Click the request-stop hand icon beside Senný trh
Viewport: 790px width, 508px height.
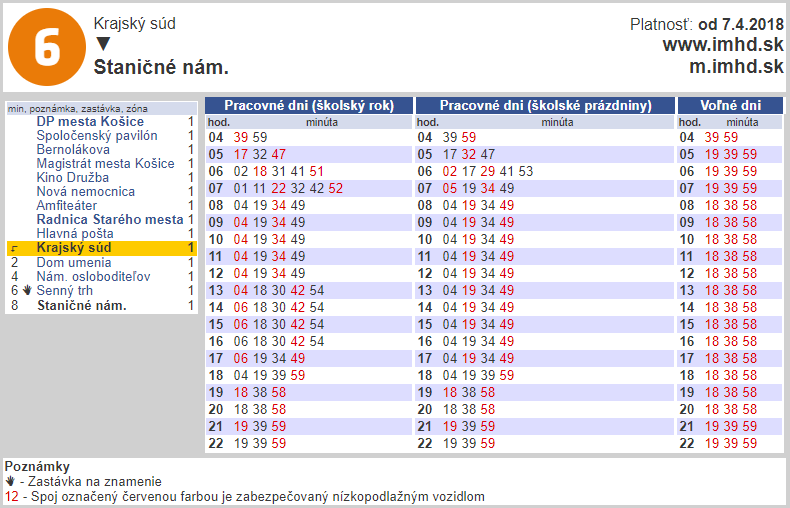[27, 290]
